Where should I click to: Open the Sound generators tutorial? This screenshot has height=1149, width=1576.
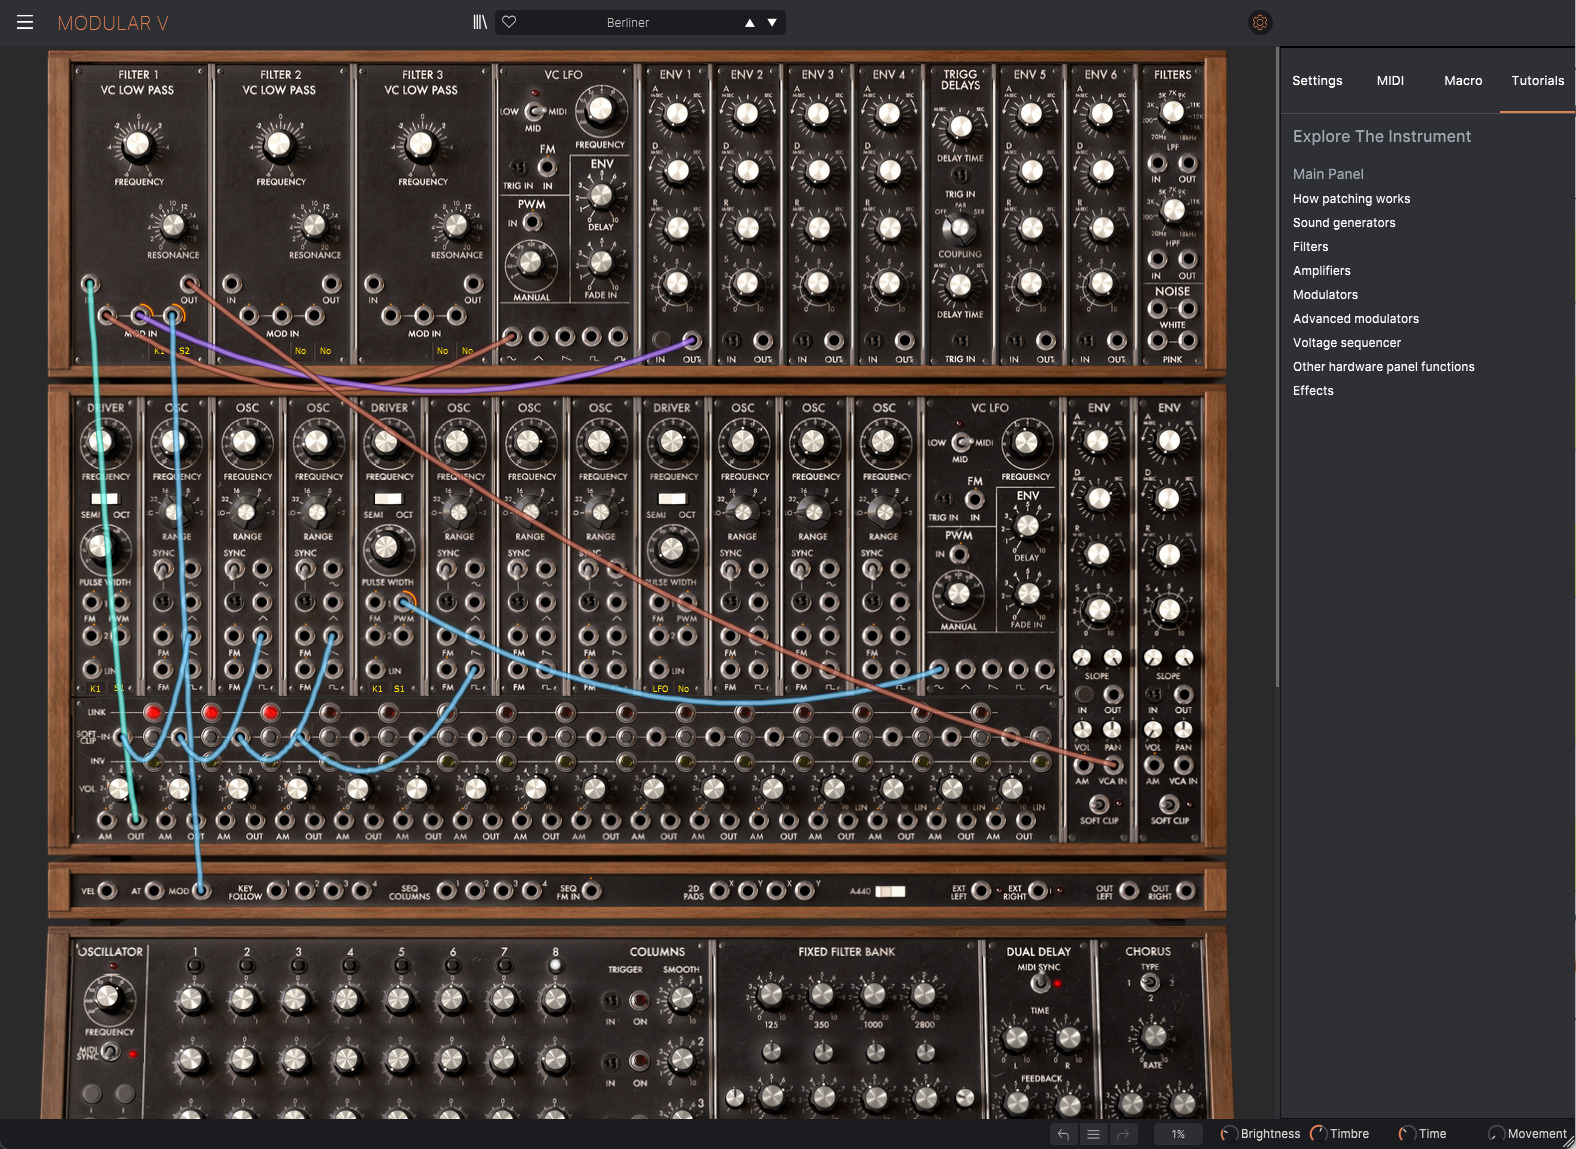(x=1344, y=223)
